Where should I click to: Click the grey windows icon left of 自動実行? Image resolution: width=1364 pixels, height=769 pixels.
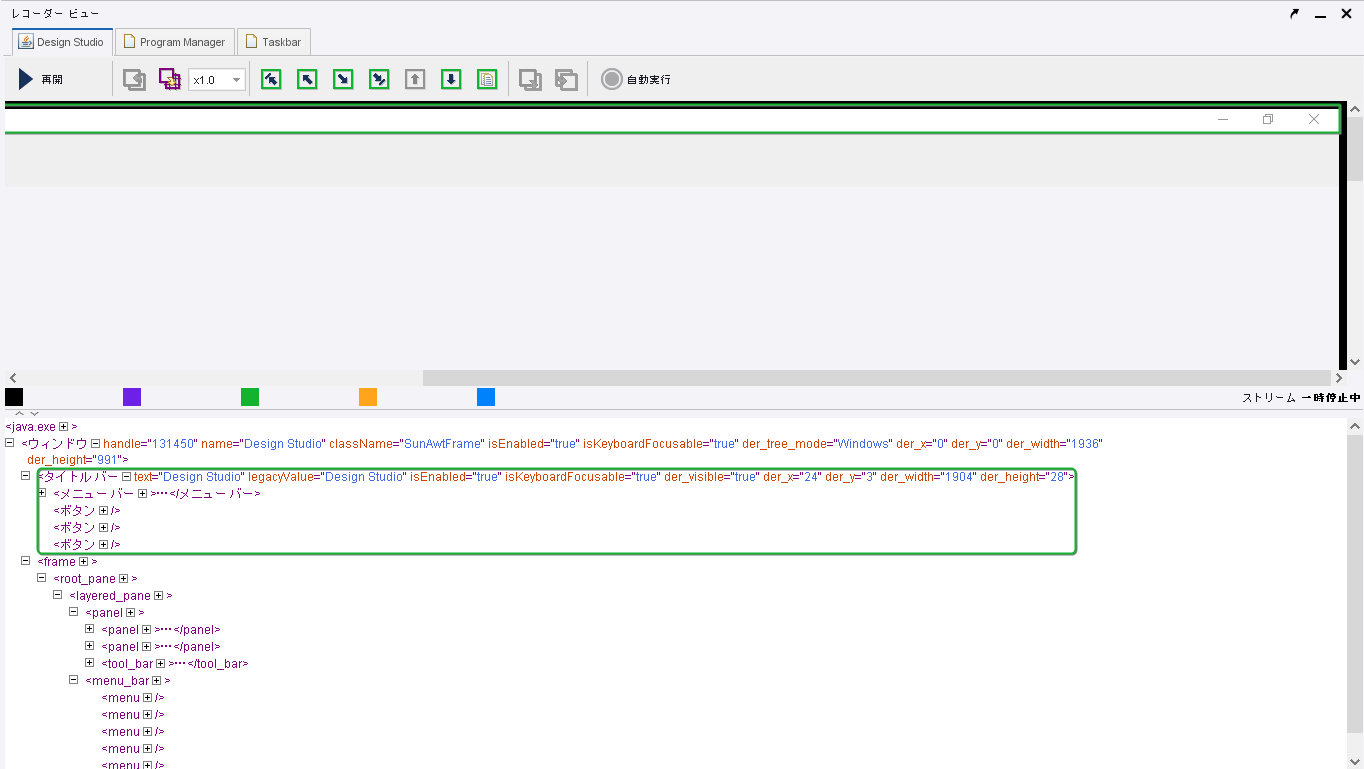(567, 79)
